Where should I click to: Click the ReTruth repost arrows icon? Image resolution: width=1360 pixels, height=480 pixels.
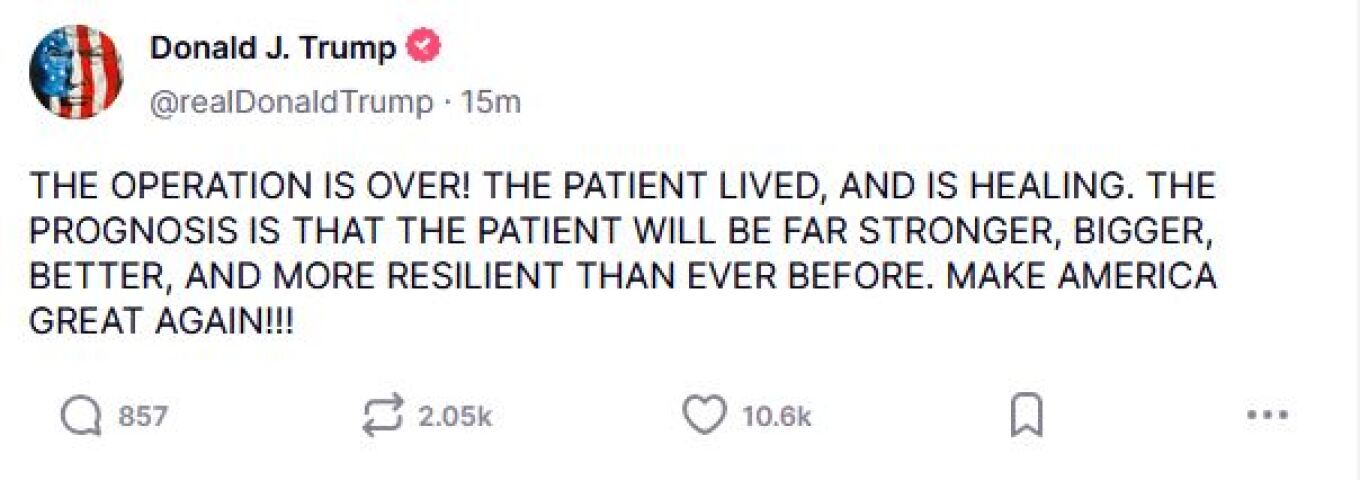click(x=382, y=415)
